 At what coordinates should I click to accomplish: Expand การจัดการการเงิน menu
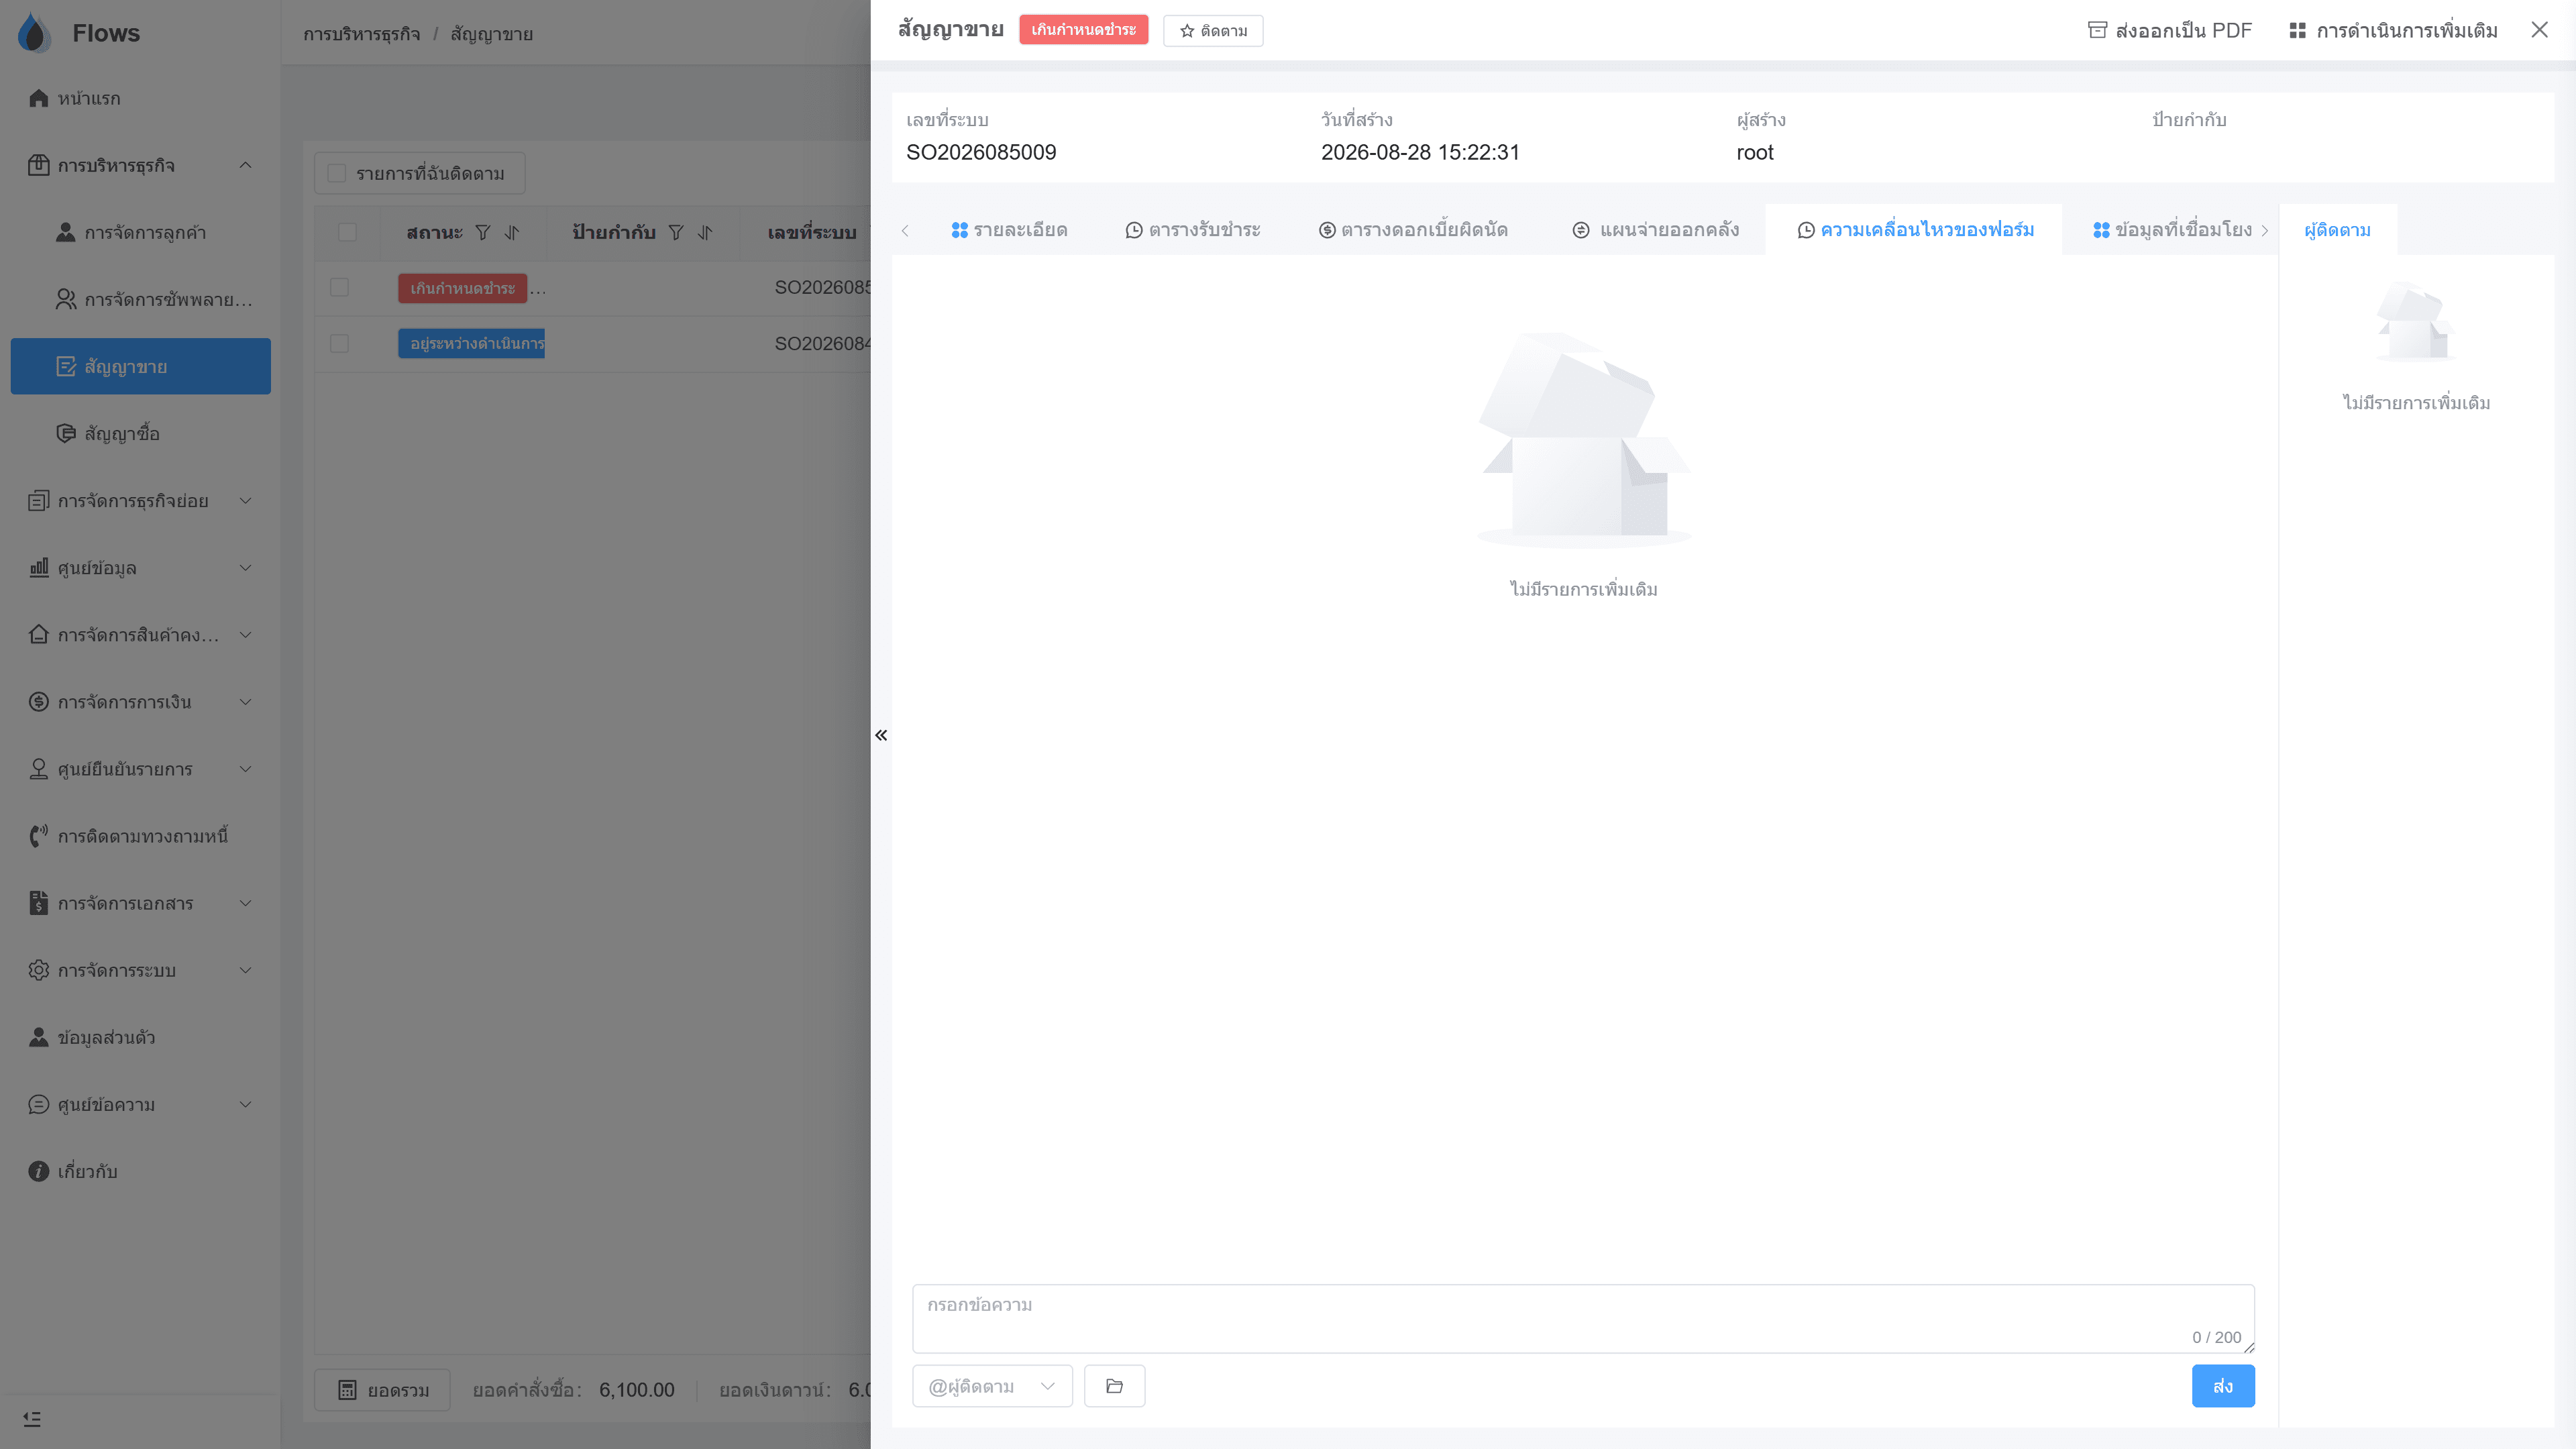[x=140, y=701]
